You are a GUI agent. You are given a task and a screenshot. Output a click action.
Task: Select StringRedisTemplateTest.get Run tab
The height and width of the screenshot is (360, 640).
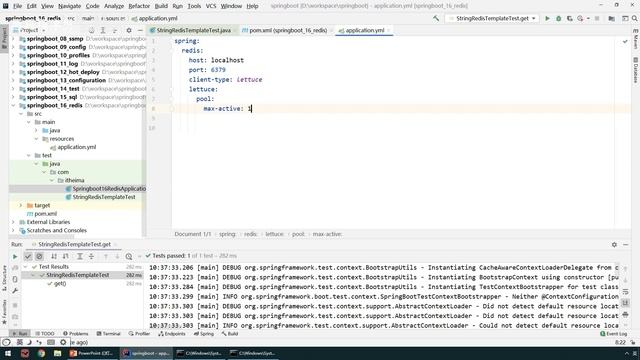pyautogui.click(x=74, y=244)
